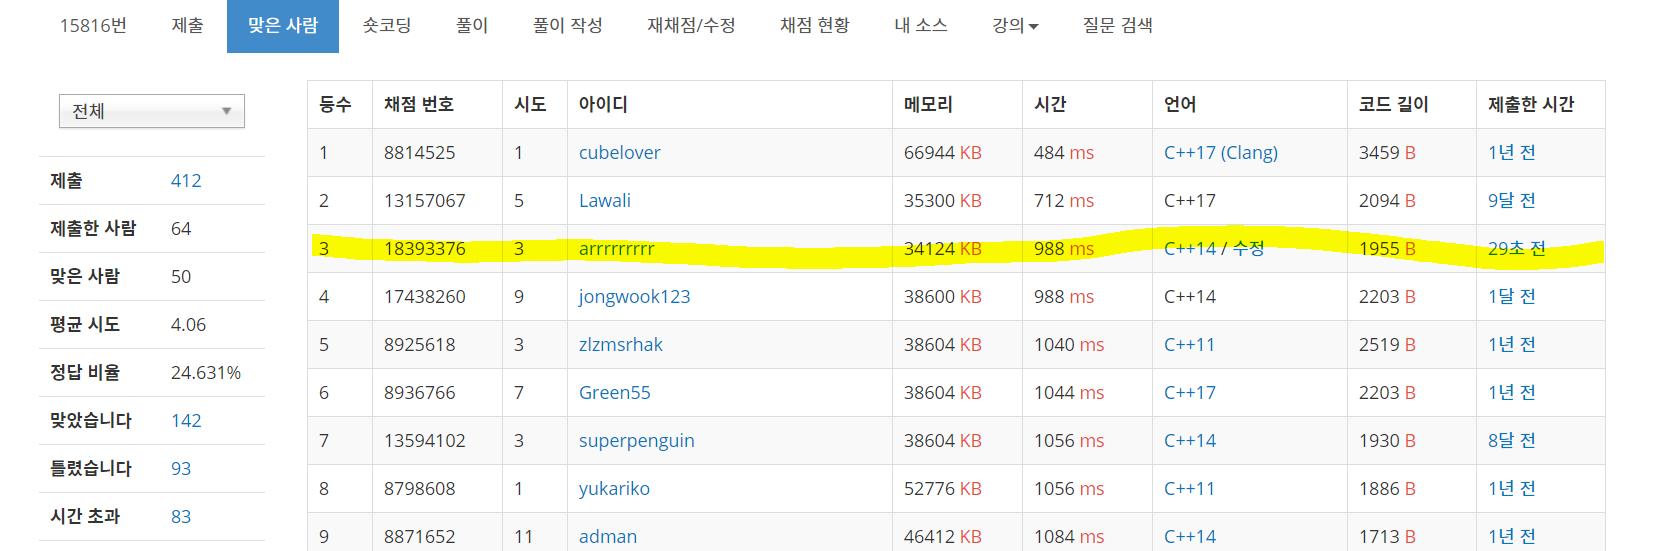This screenshot has height=551, width=1664.
Task: View yukariko's C++11 source code
Action: (x=1190, y=489)
